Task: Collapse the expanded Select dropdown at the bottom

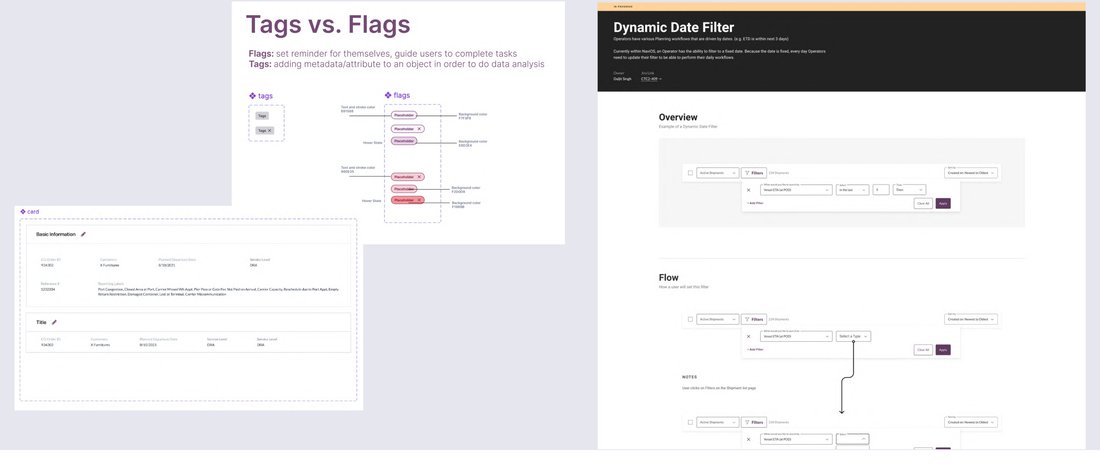Action: [853, 439]
